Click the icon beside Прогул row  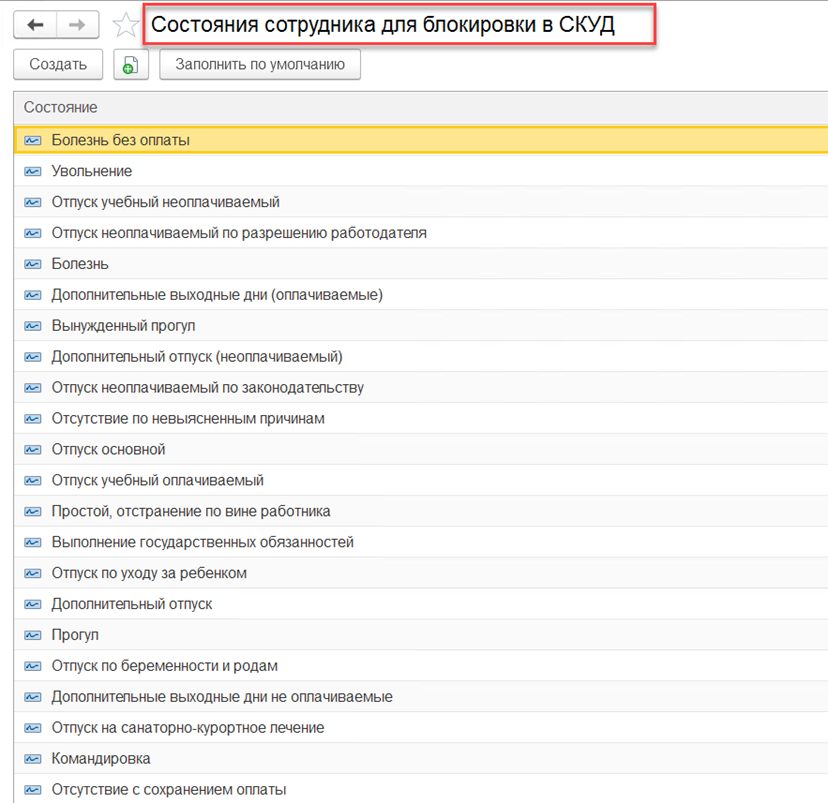coord(33,635)
